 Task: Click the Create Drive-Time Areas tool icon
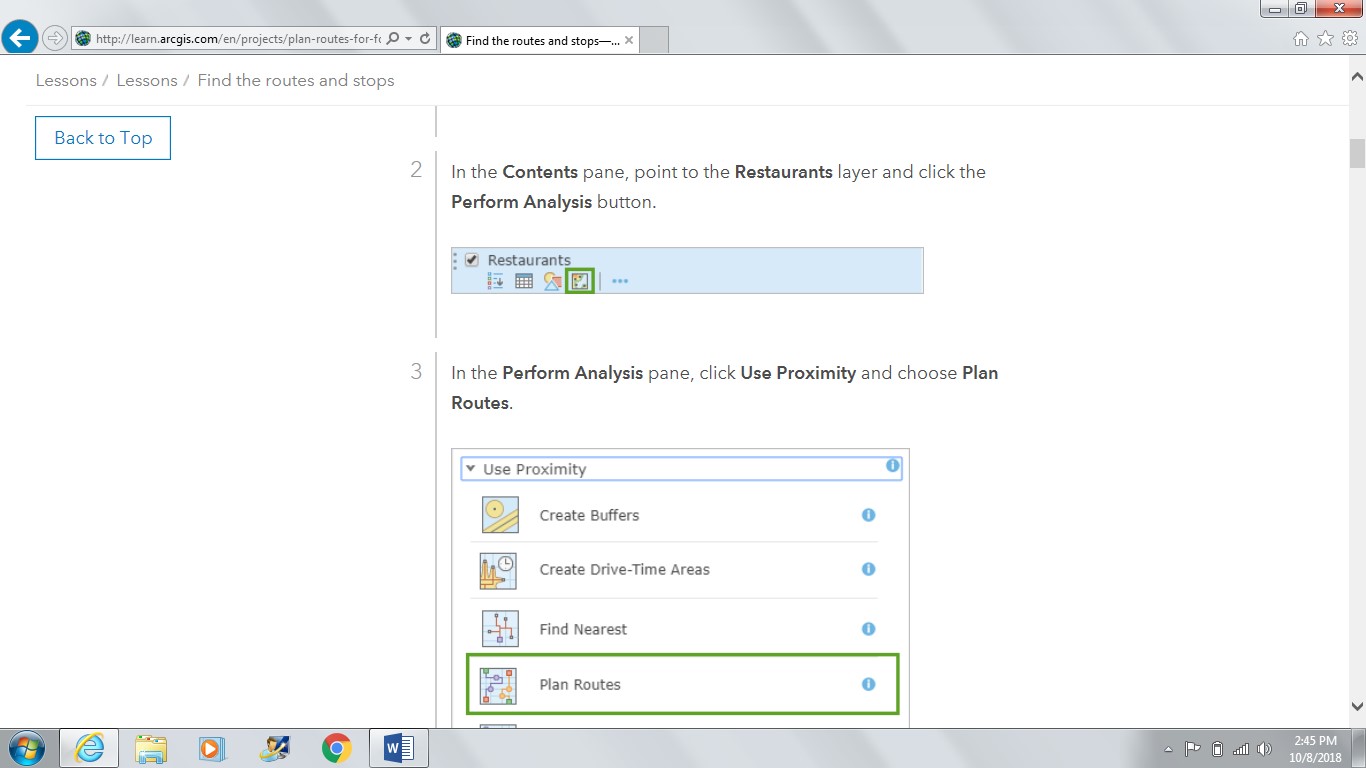[498, 570]
